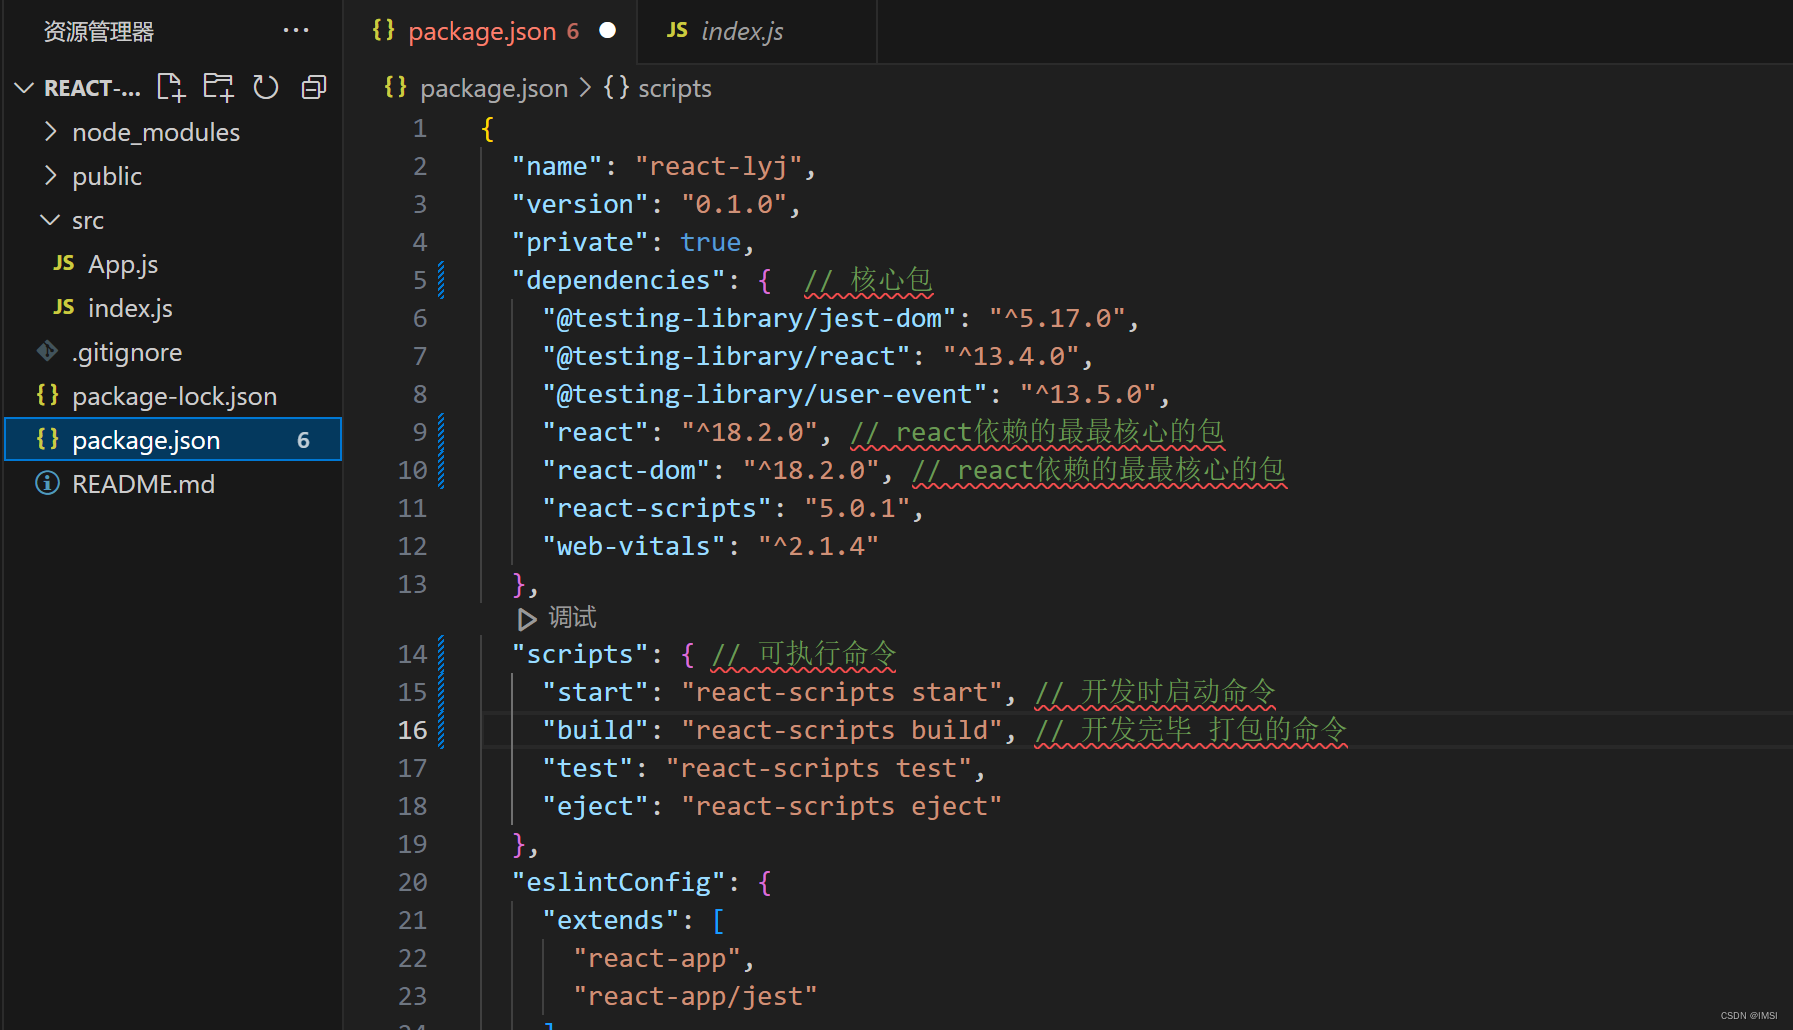Click line number 16 in the gutter
Image resolution: width=1793 pixels, height=1030 pixels.
pyautogui.click(x=412, y=730)
